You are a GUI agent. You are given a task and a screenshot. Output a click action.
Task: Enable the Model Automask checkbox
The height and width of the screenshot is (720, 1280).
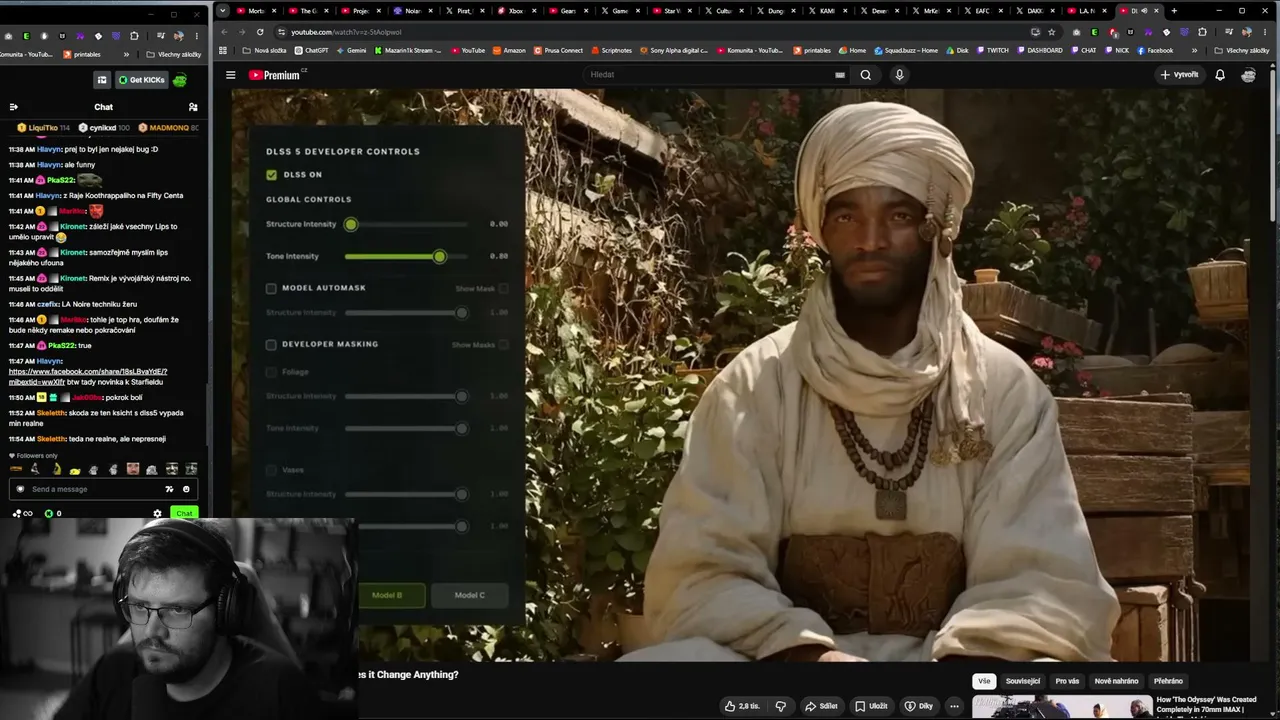[x=271, y=288]
